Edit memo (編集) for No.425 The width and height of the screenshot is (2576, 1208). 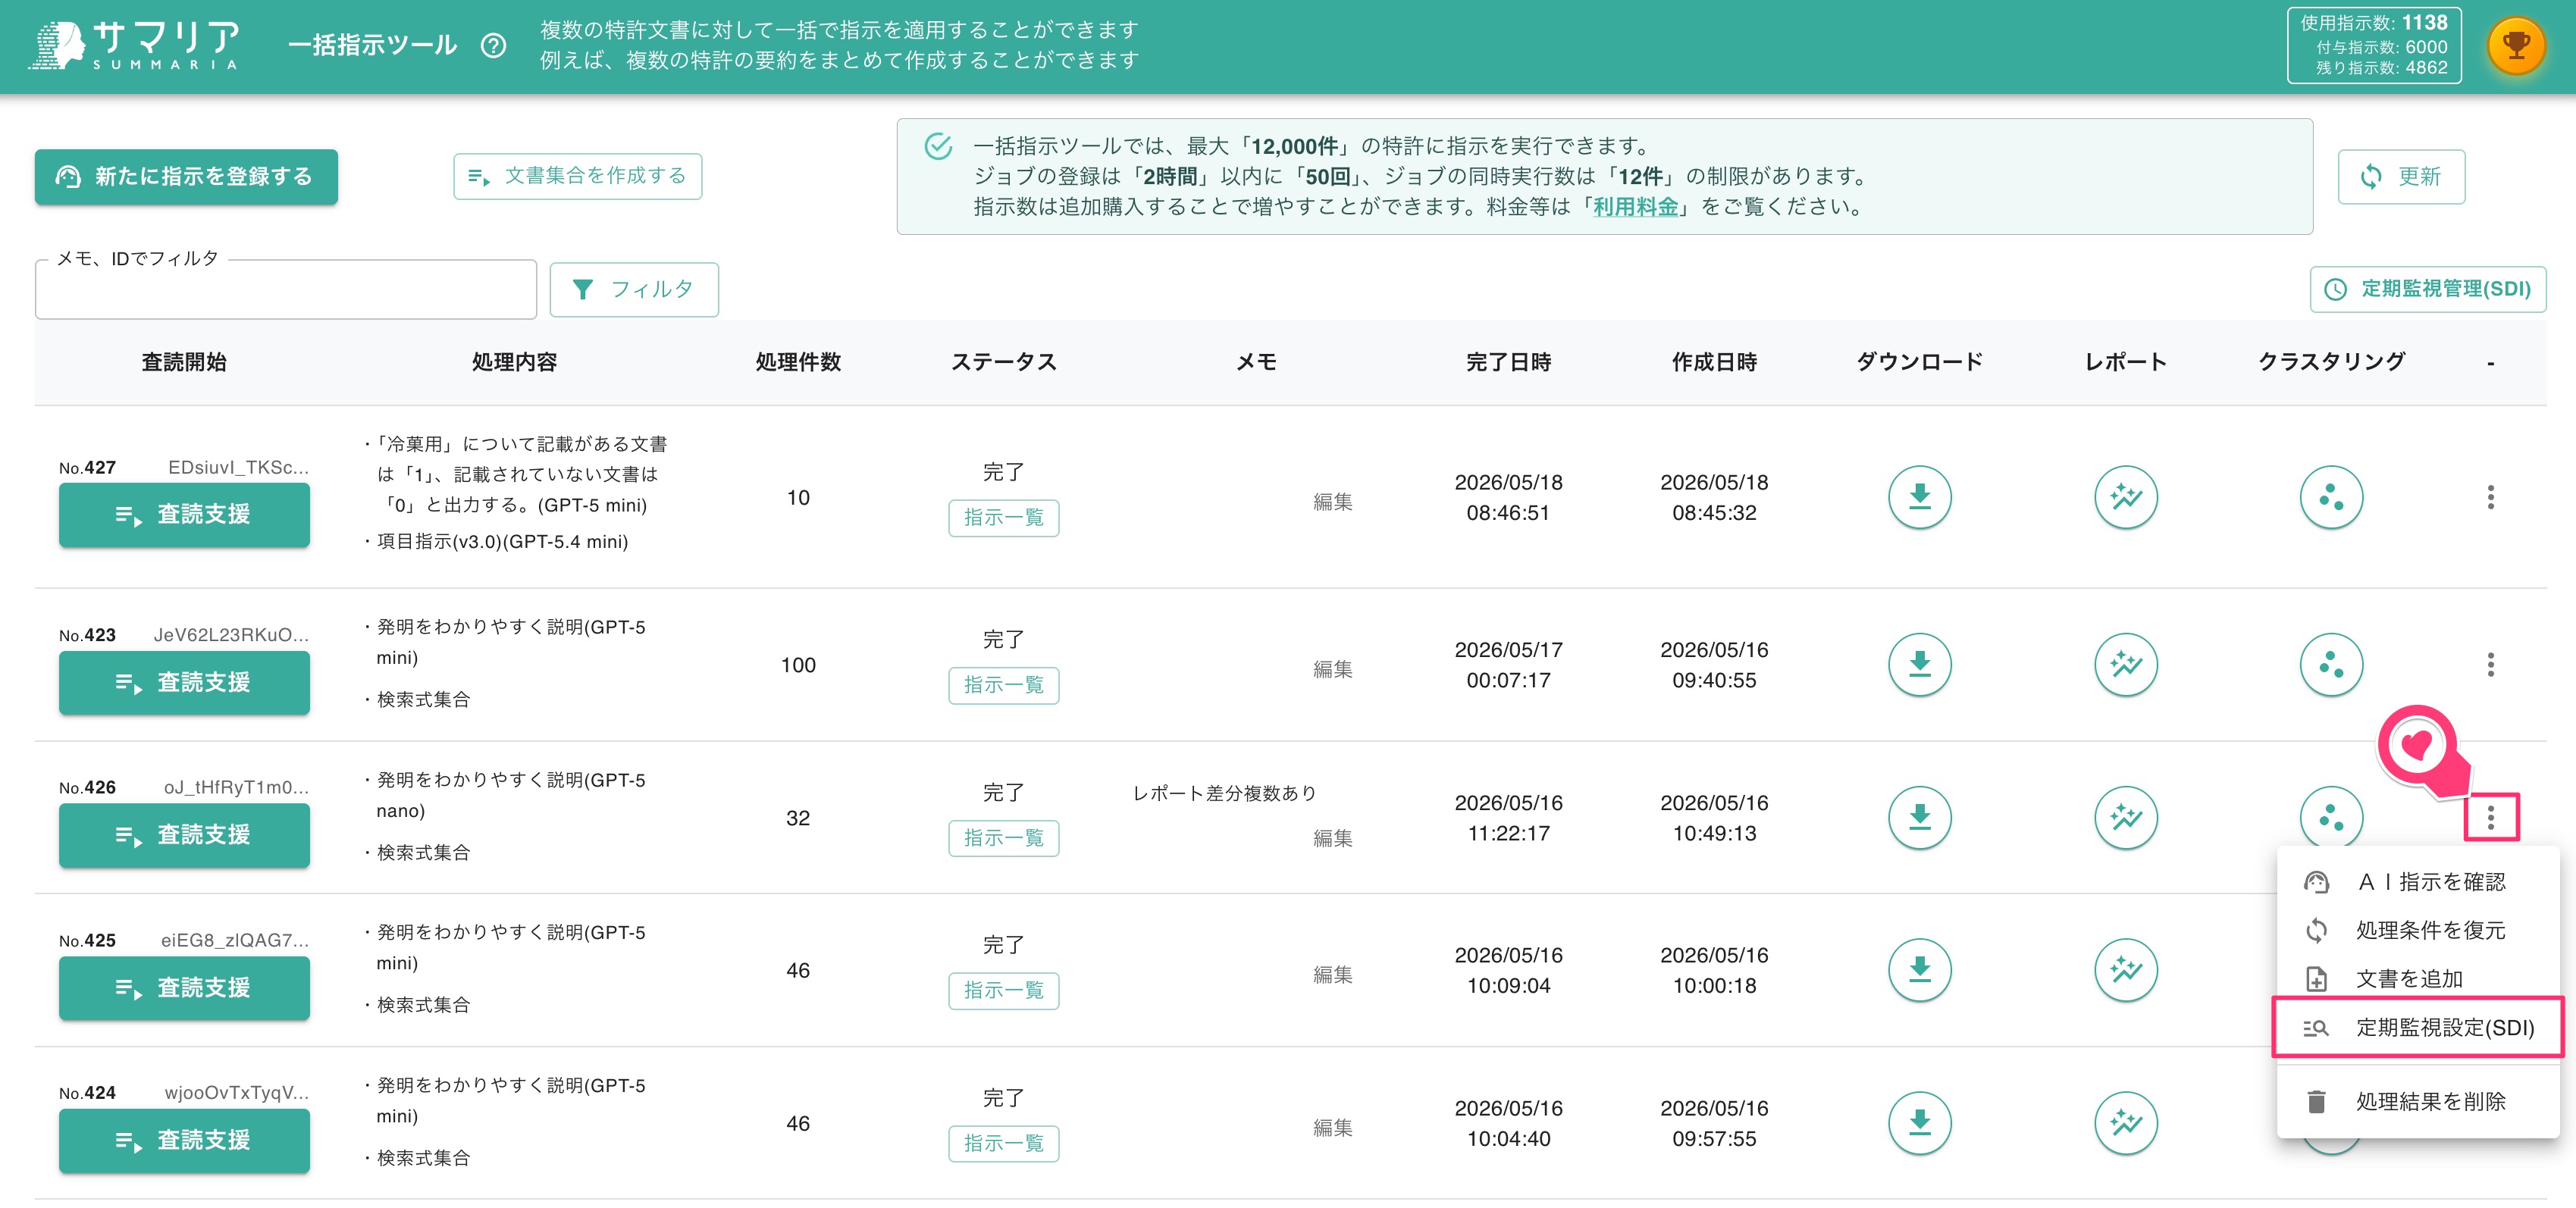(1332, 975)
